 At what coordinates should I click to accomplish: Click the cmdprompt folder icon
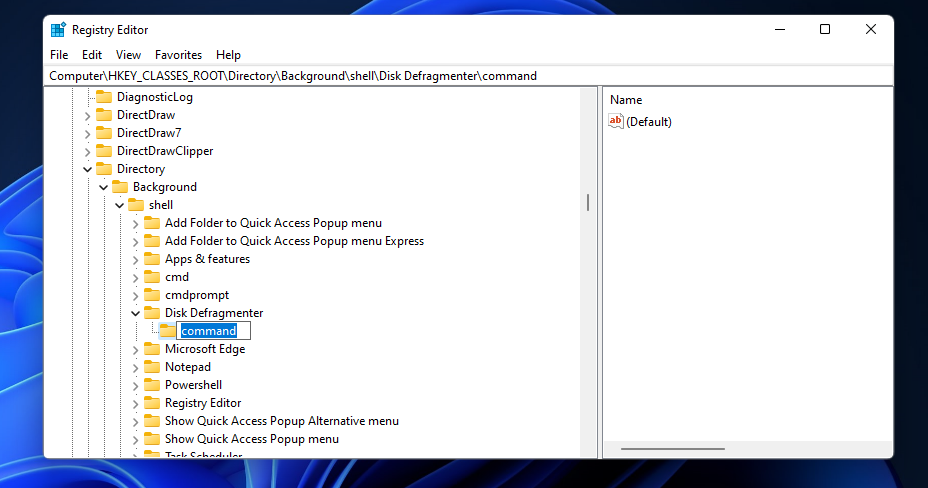click(152, 295)
